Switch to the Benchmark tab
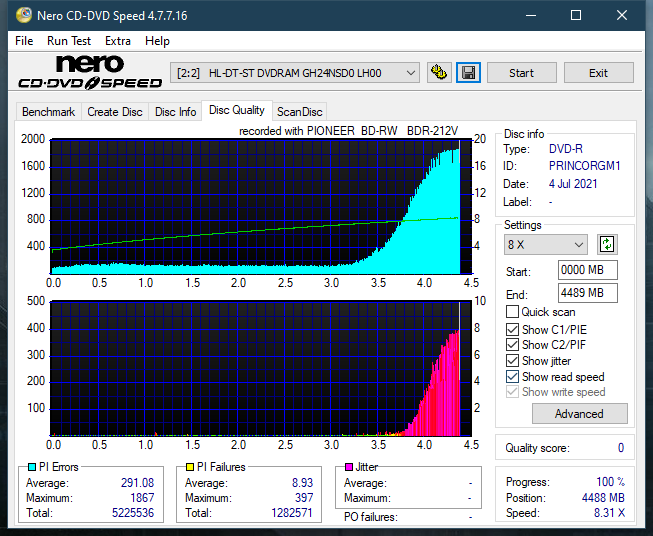The image size is (653, 536). click(48, 112)
